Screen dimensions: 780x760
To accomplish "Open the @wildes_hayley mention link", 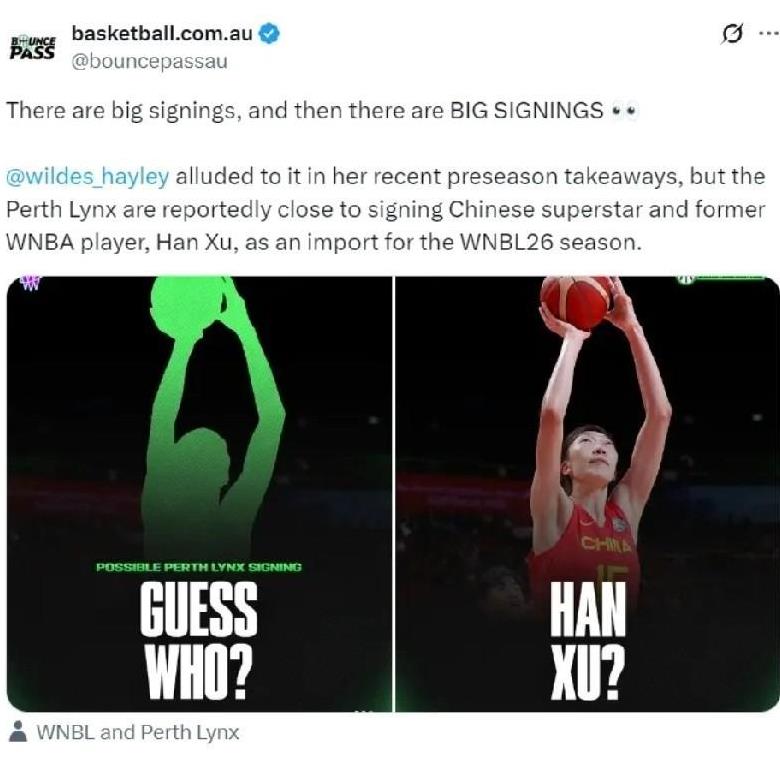I will (x=88, y=177).
